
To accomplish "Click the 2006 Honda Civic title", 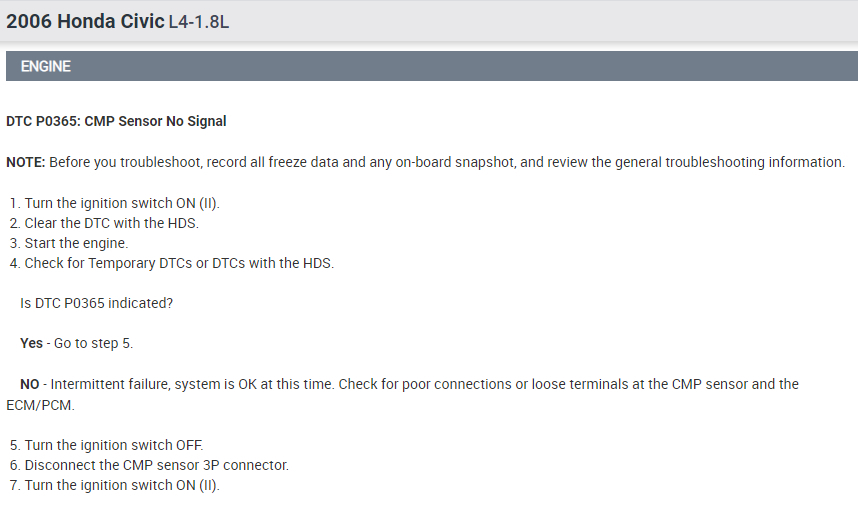I will (x=85, y=21).
